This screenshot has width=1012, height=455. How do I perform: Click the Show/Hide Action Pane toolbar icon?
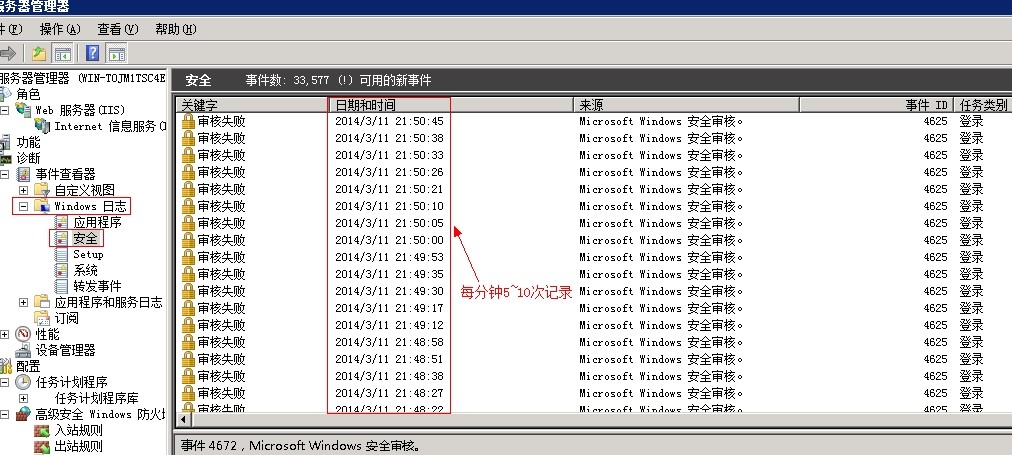(117, 53)
